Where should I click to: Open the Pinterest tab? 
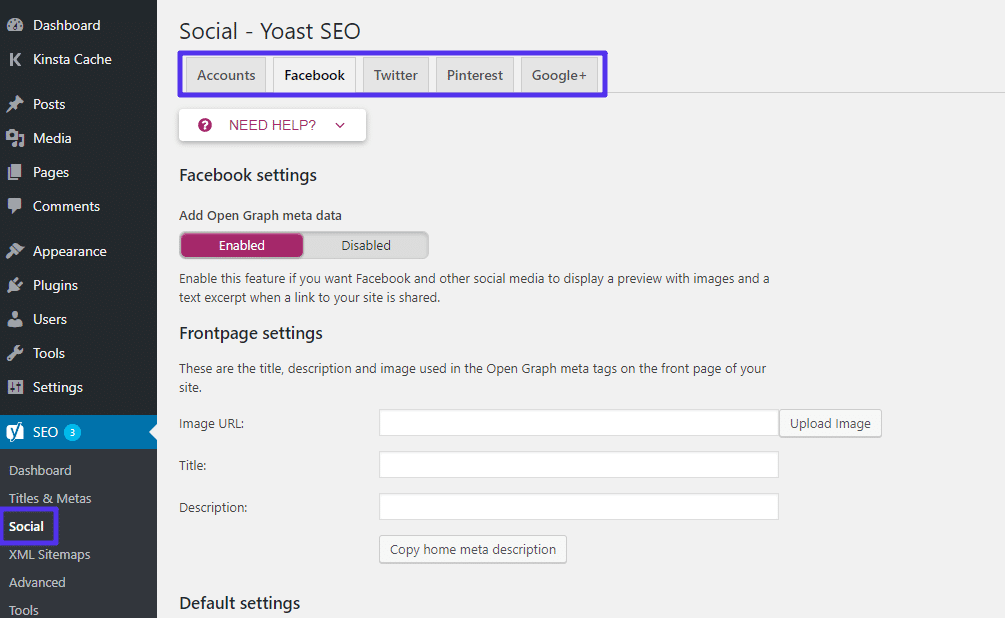pyautogui.click(x=475, y=75)
